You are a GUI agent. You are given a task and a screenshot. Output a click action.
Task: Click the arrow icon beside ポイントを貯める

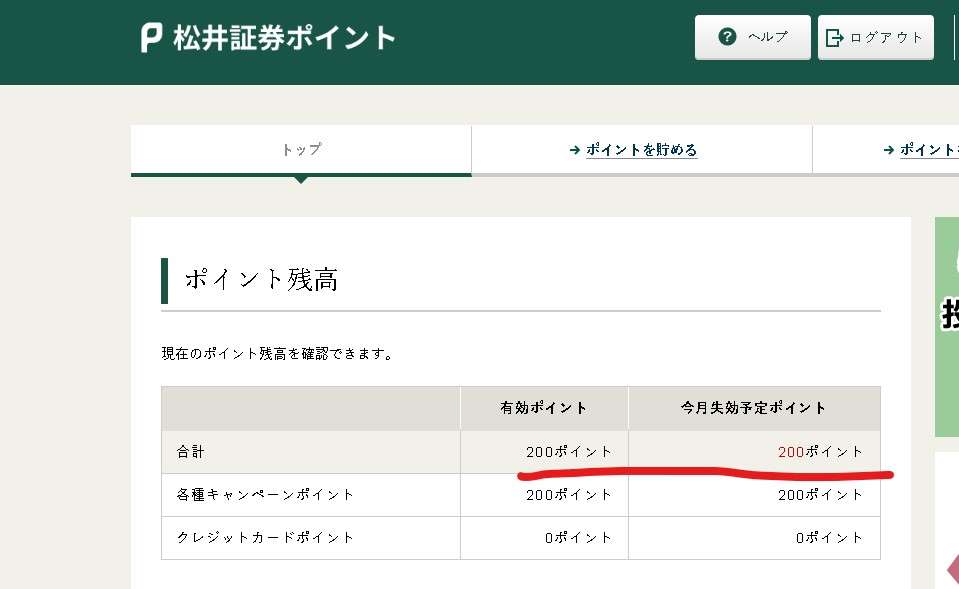tap(574, 150)
